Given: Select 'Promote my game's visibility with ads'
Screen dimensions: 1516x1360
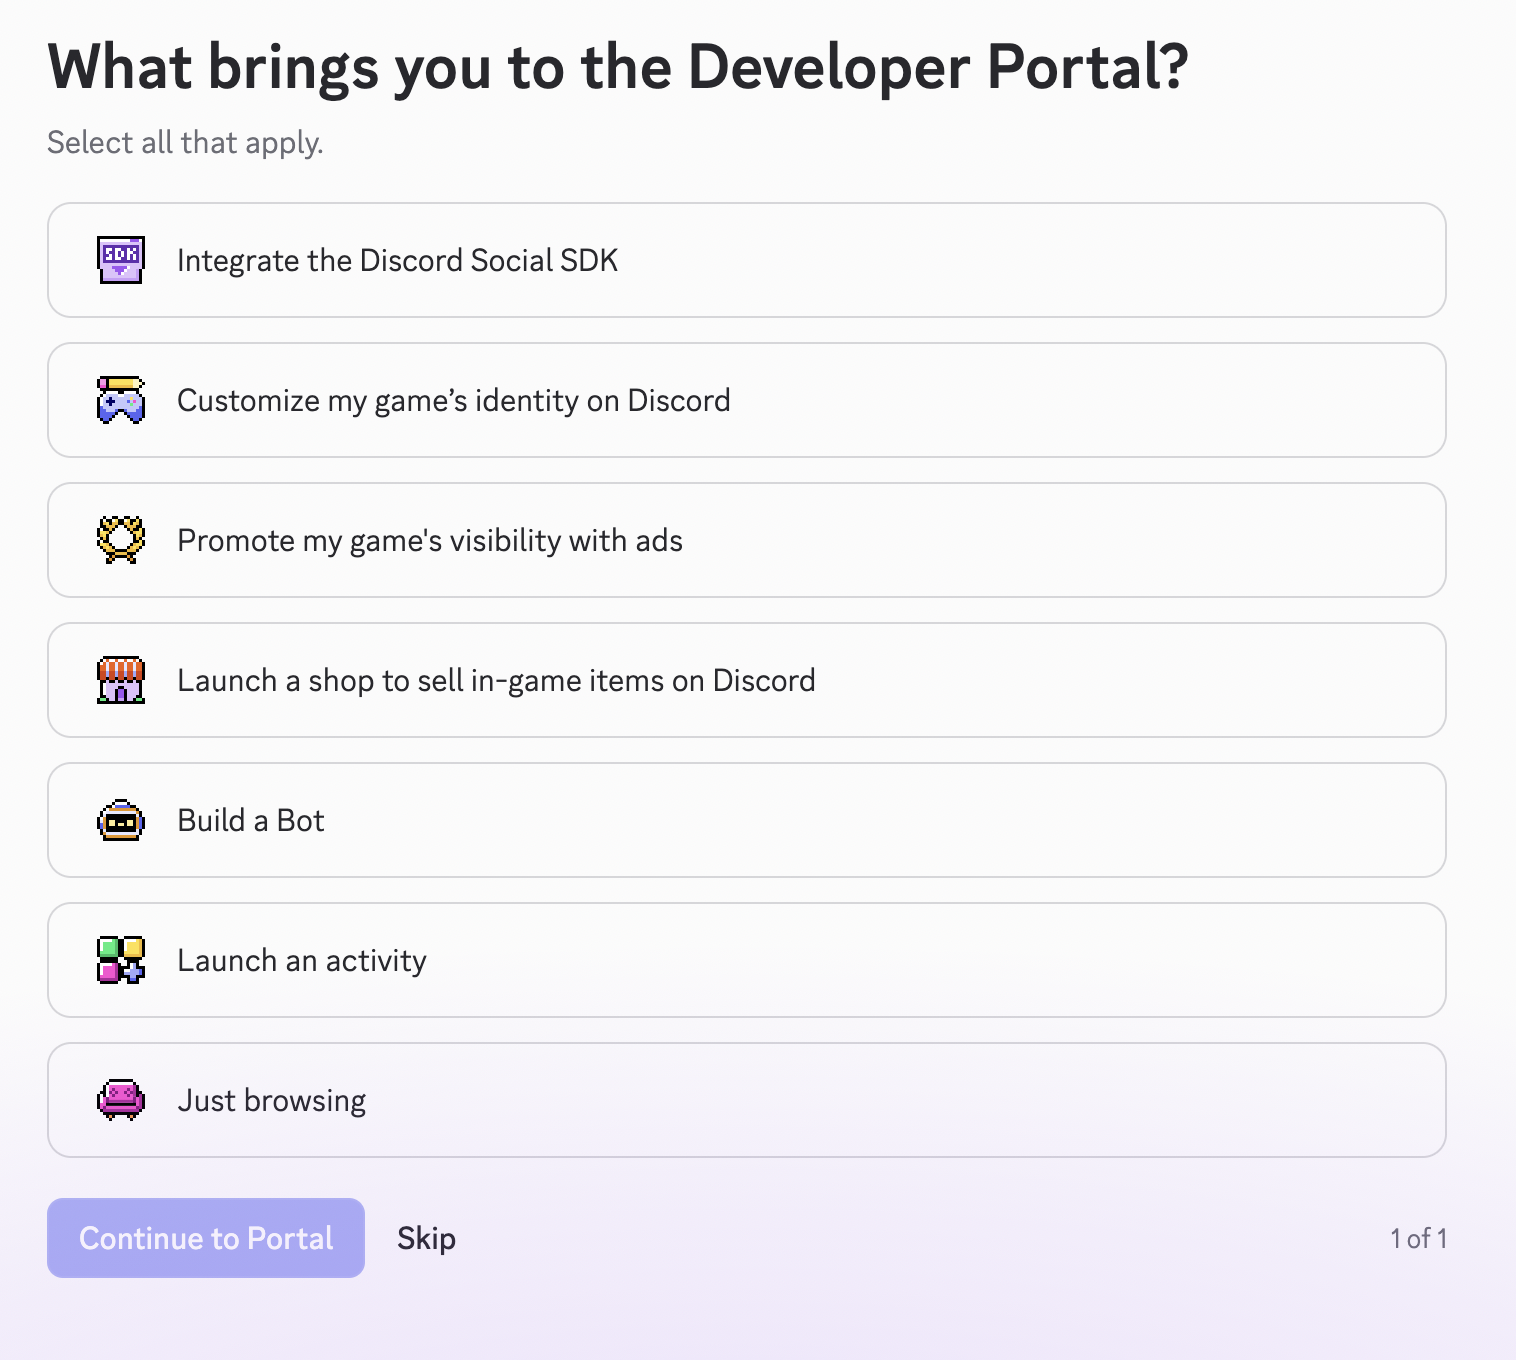Looking at the screenshot, I should 746,540.
